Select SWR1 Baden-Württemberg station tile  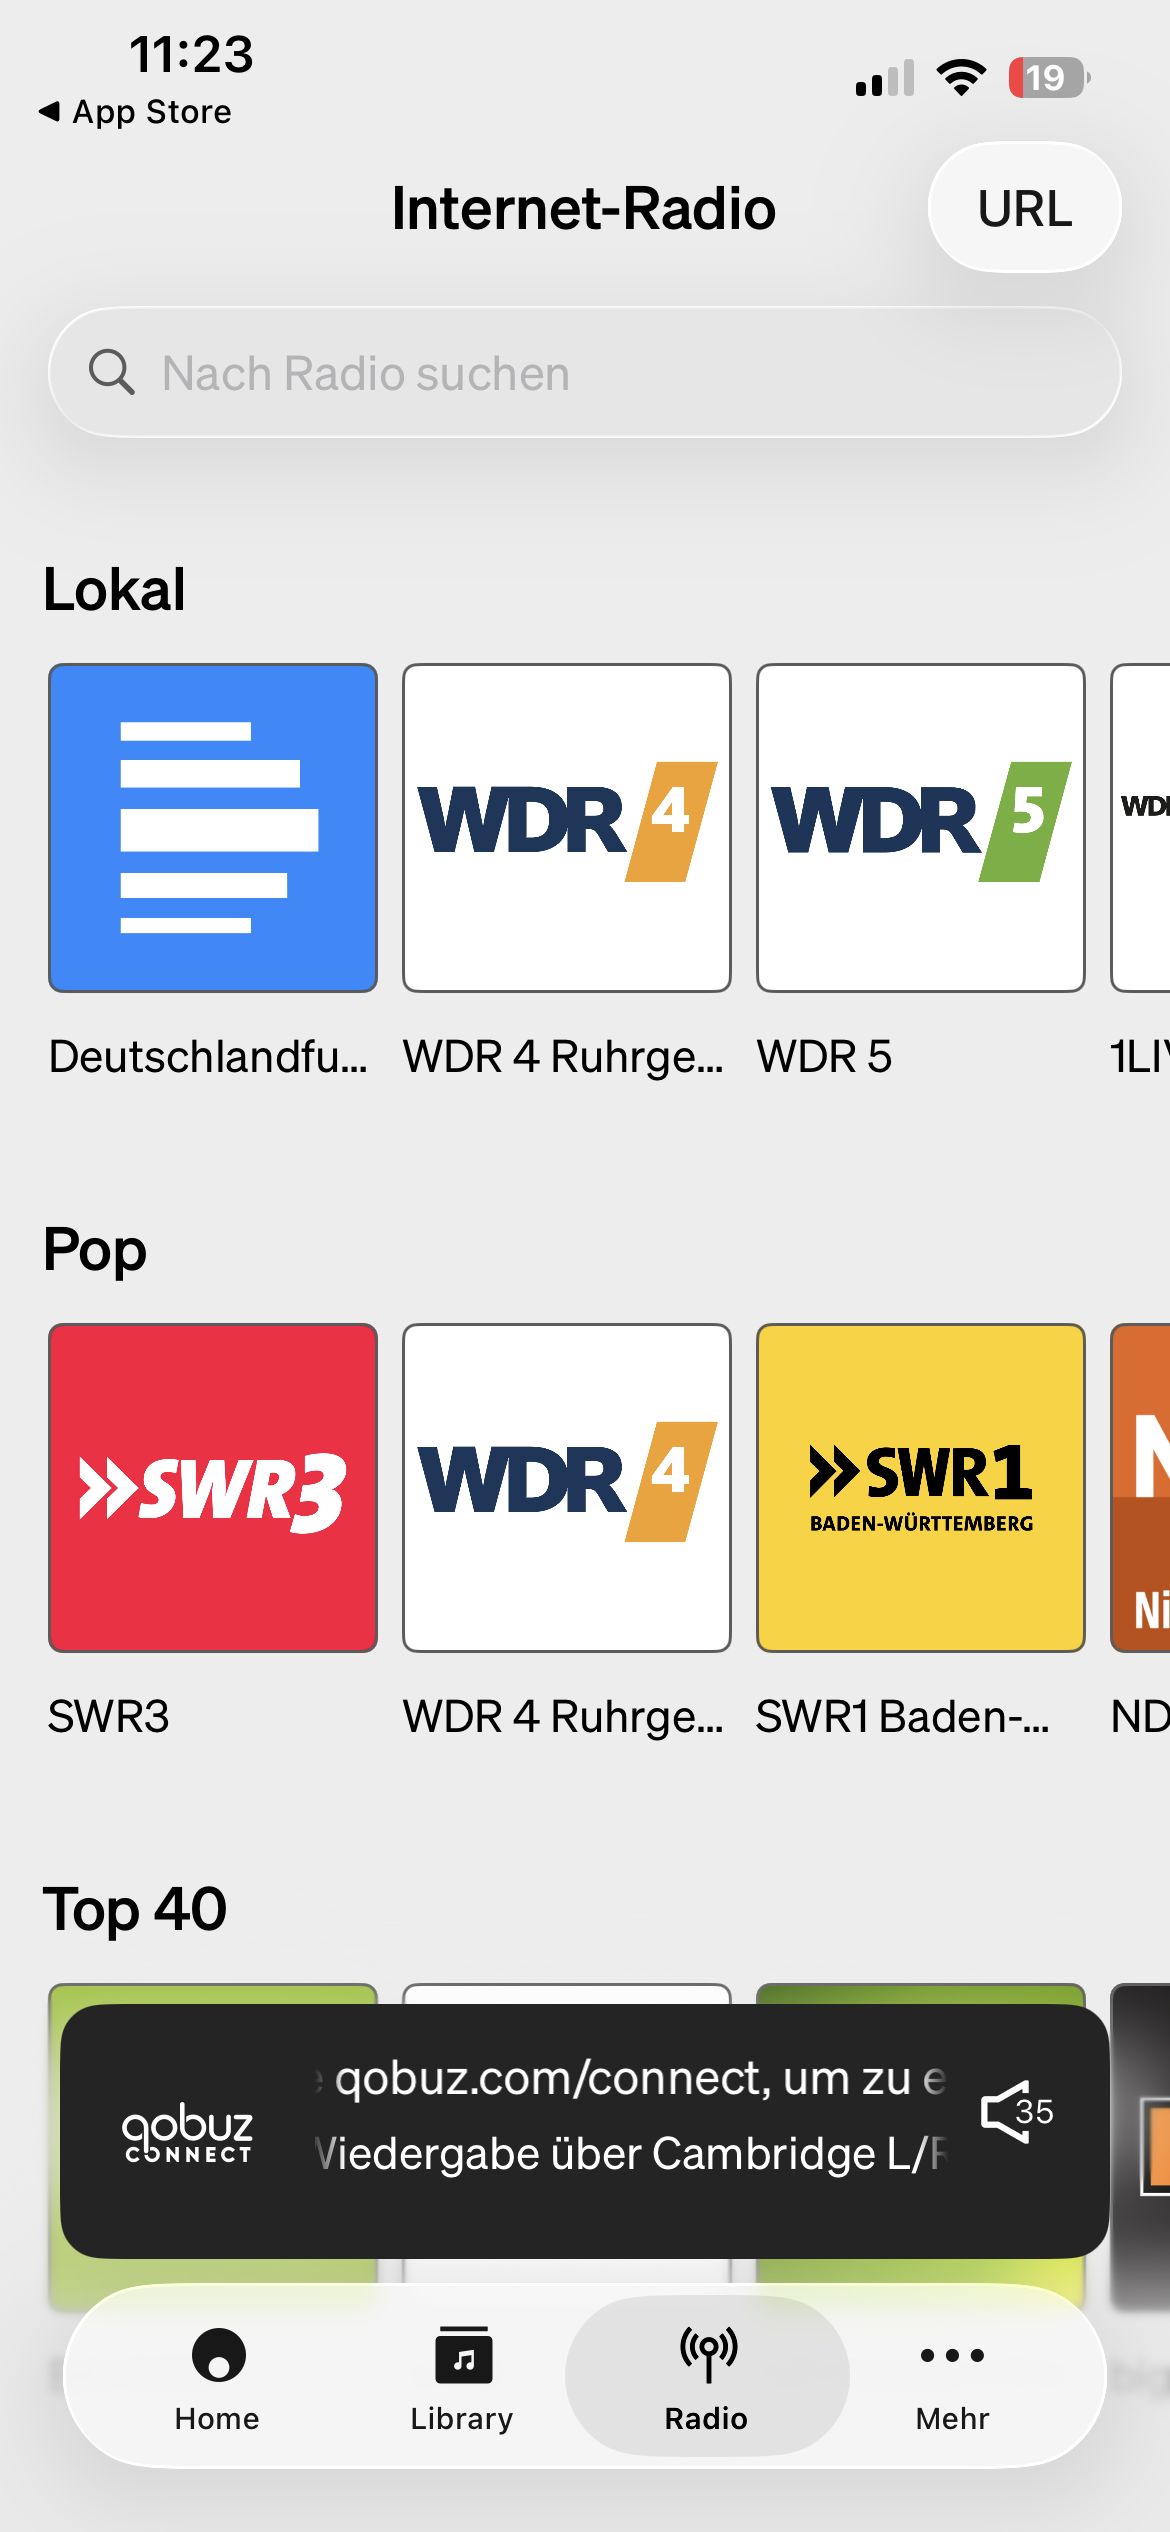[x=921, y=1488]
